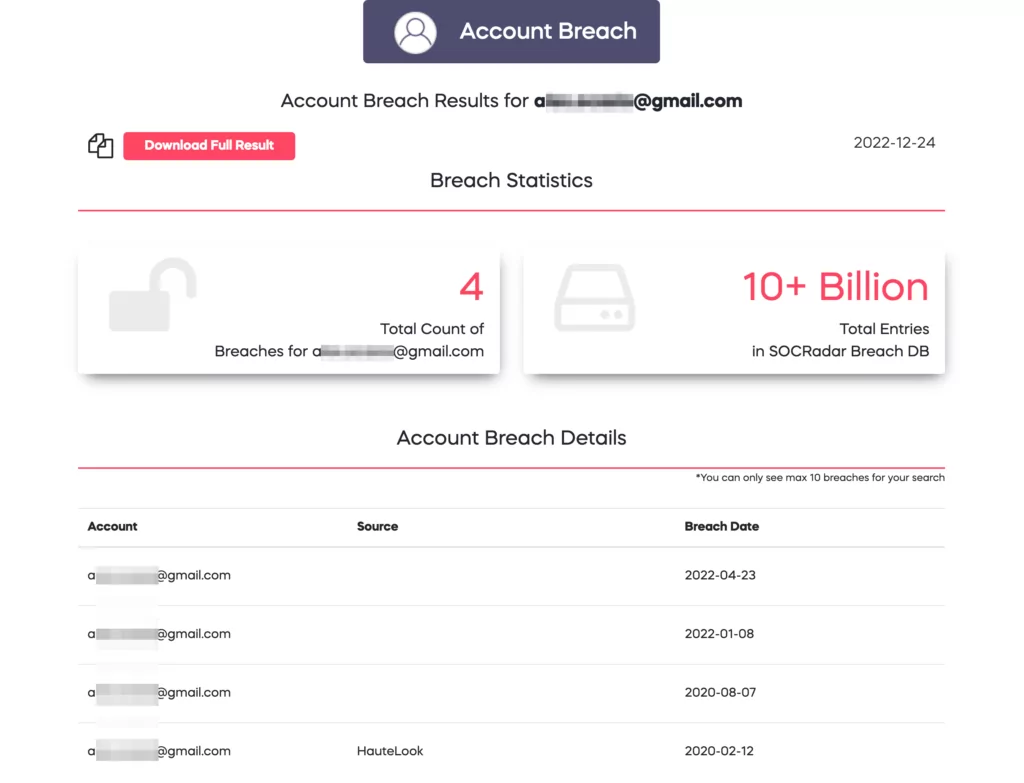The width and height of the screenshot is (1024, 783).
Task: Click the 'Breach Statistics' heading
Action: [x=511, y=180]
